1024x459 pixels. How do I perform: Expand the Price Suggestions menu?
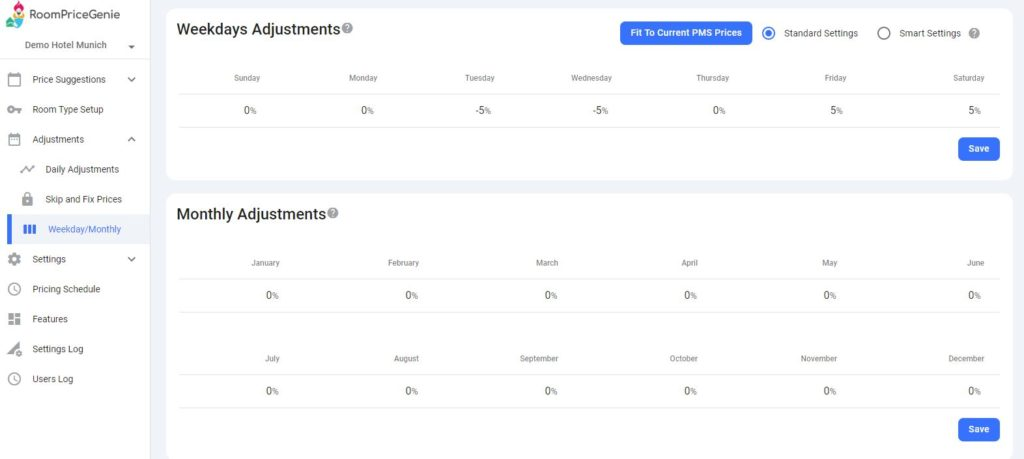pos(131,80)
